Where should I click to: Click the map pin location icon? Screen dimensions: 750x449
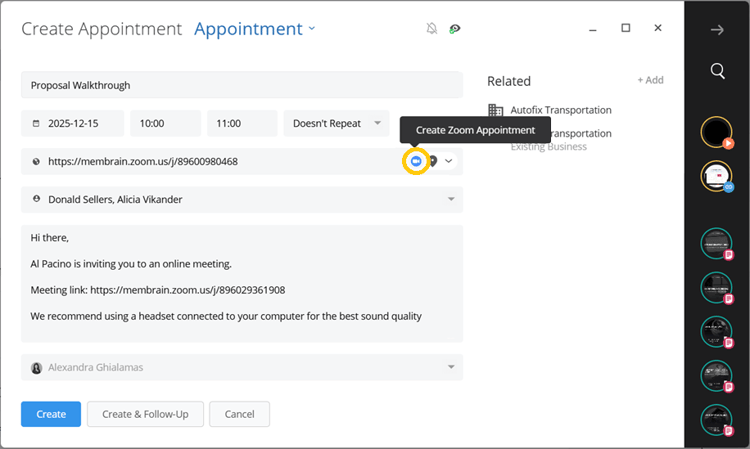[433, 161]
